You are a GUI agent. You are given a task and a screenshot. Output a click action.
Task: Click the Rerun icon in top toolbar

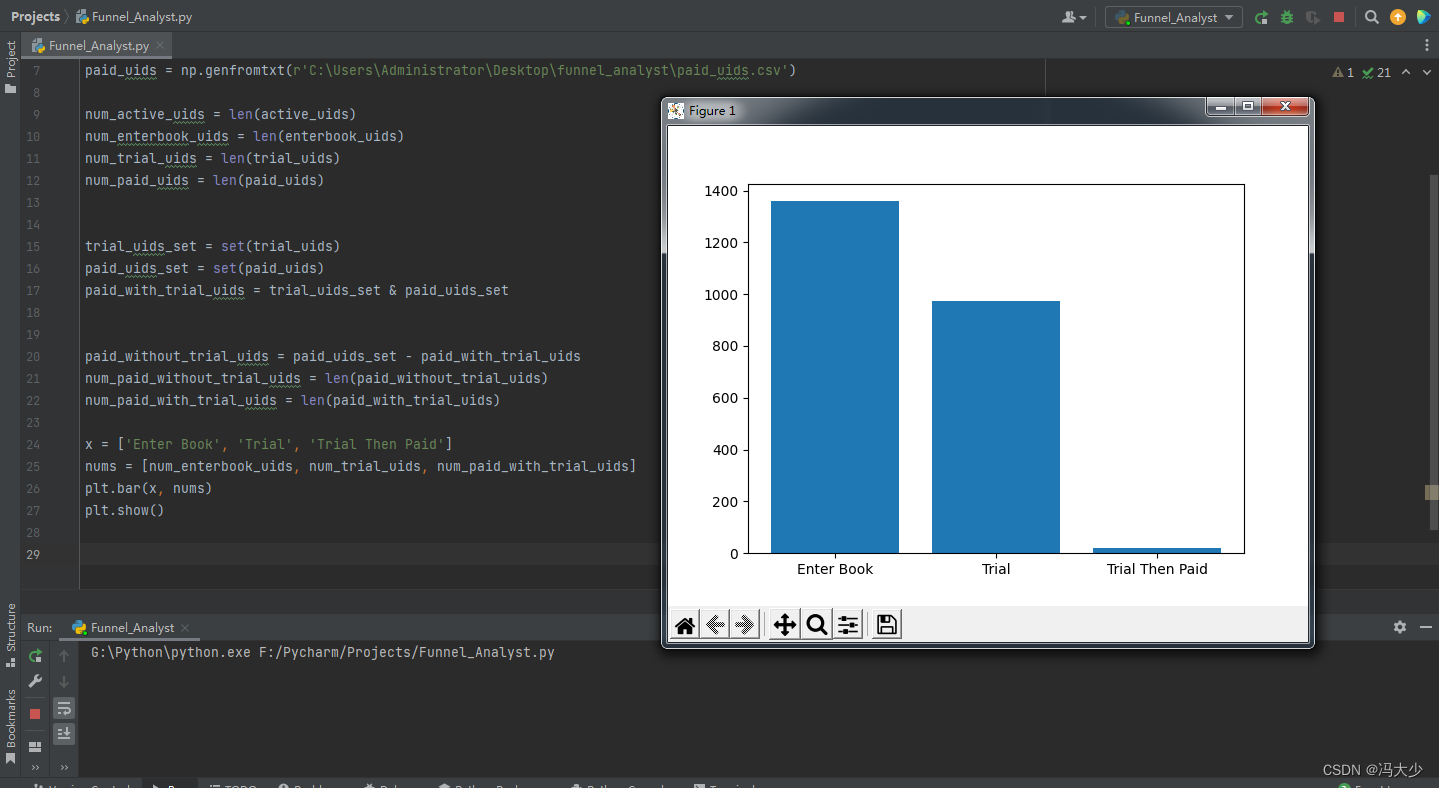click(x=1262, y=17)
